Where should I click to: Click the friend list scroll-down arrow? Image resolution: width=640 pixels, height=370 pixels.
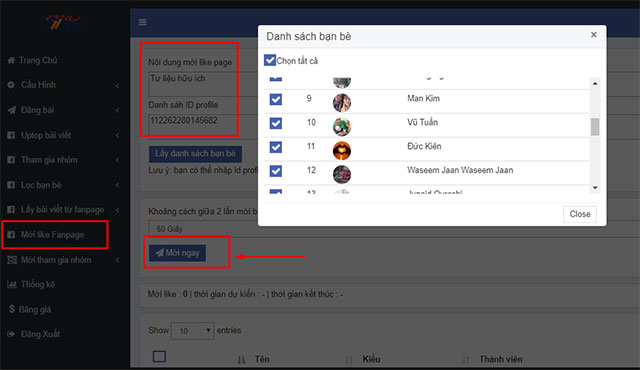click(x=595, y=188)
